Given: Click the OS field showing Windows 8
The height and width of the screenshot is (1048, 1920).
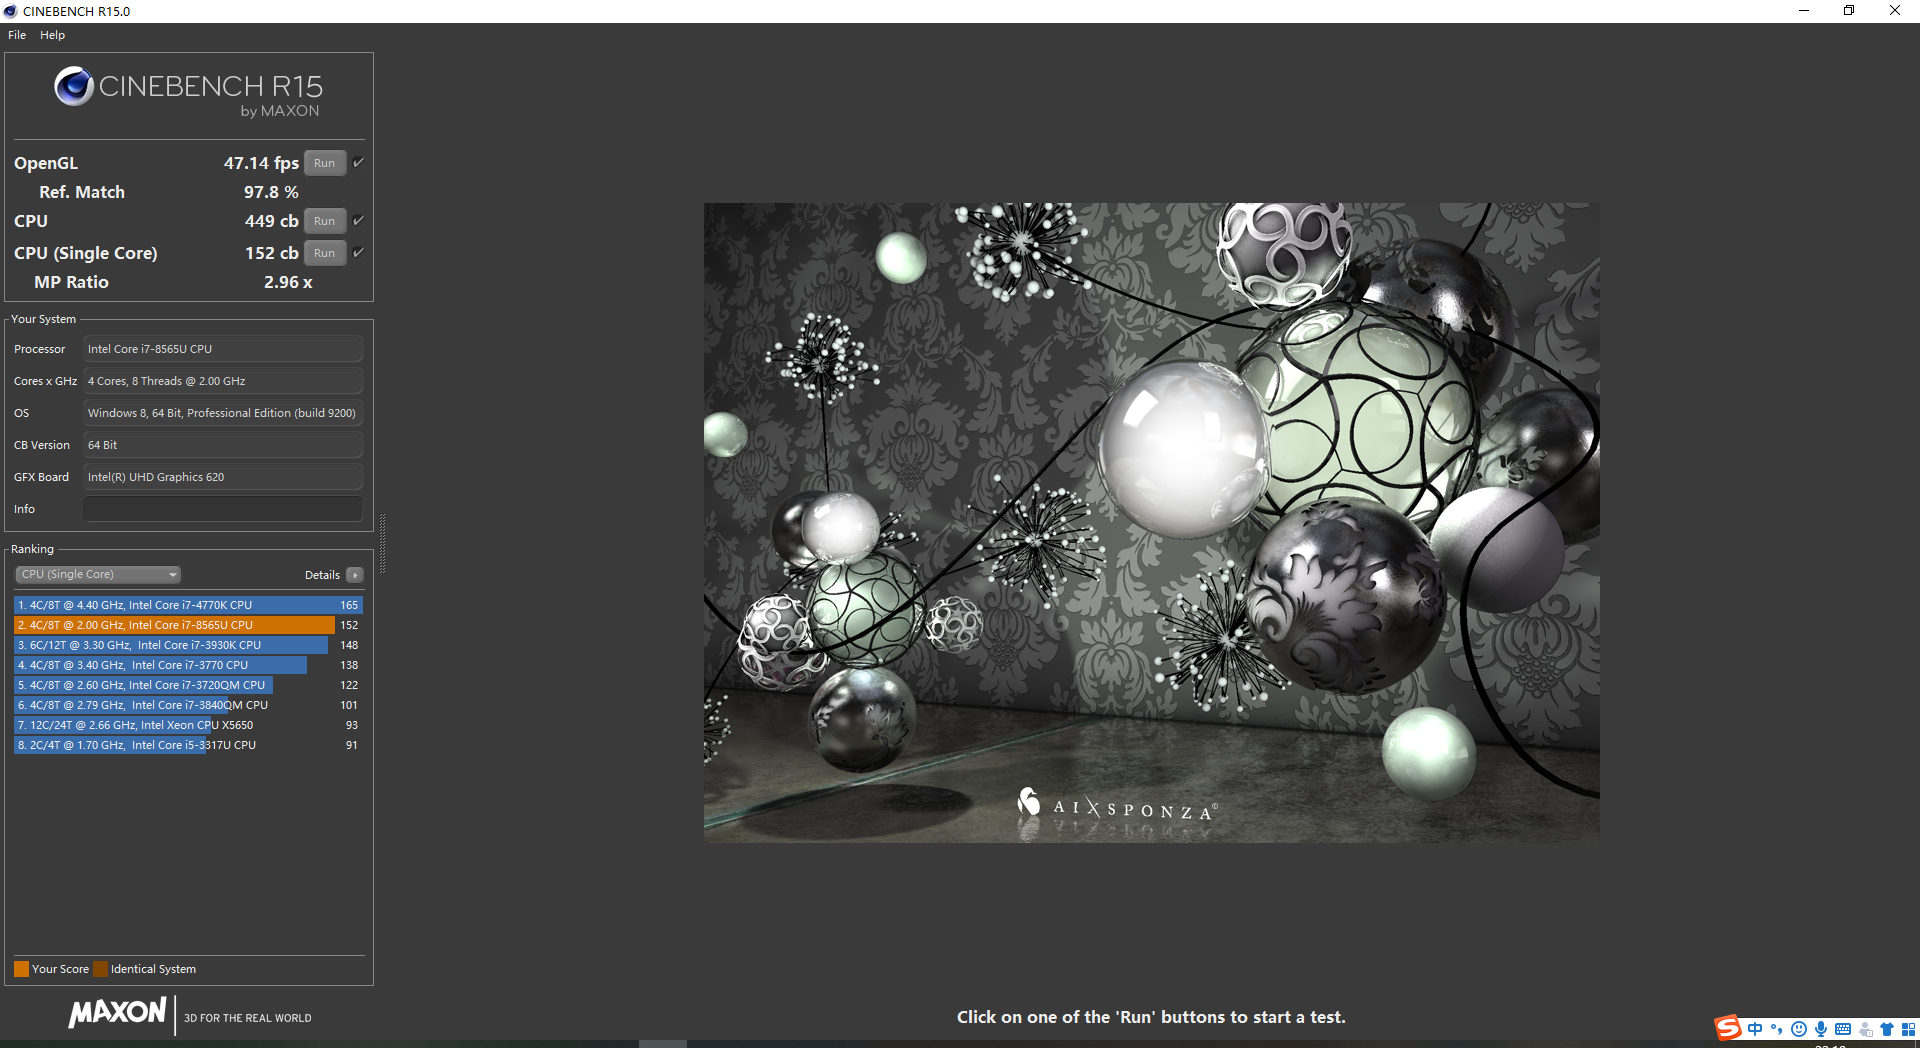Looking at the screenshot, I should (222, 413).
